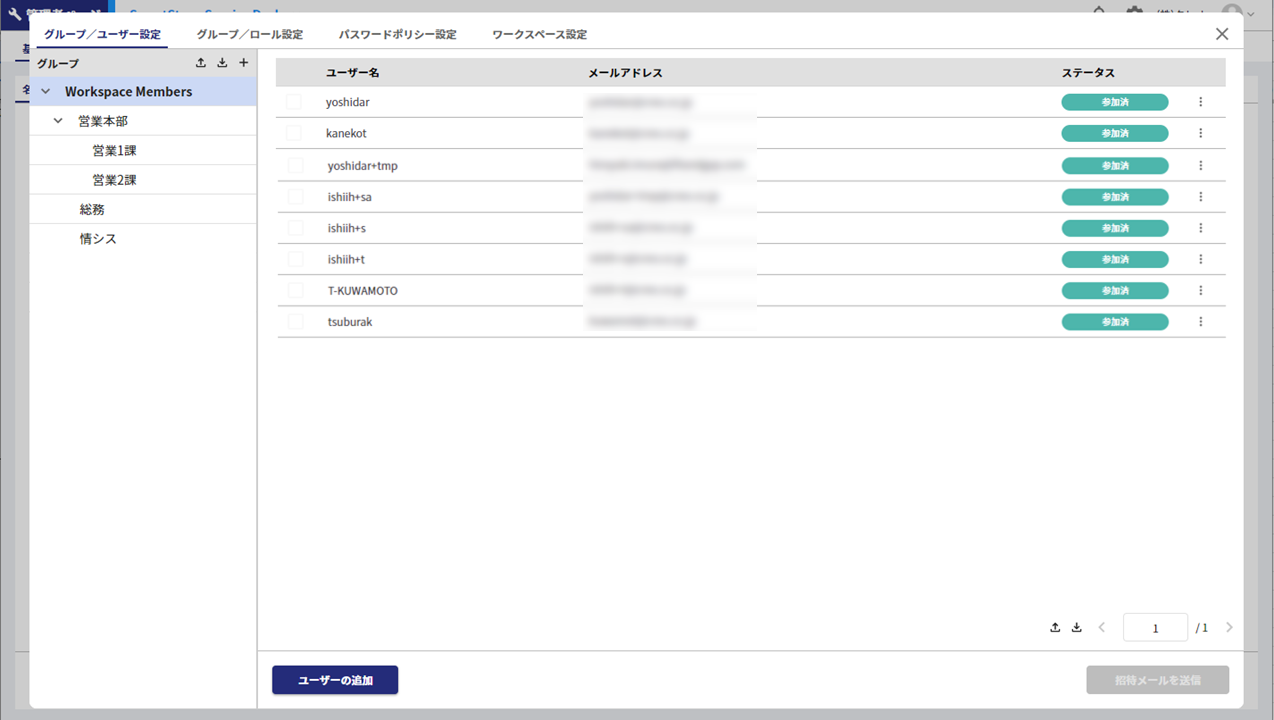Select the checkbox beside T-KUWAMOTO
Viewport: 1274px width, 720px height.
[295, 291]
